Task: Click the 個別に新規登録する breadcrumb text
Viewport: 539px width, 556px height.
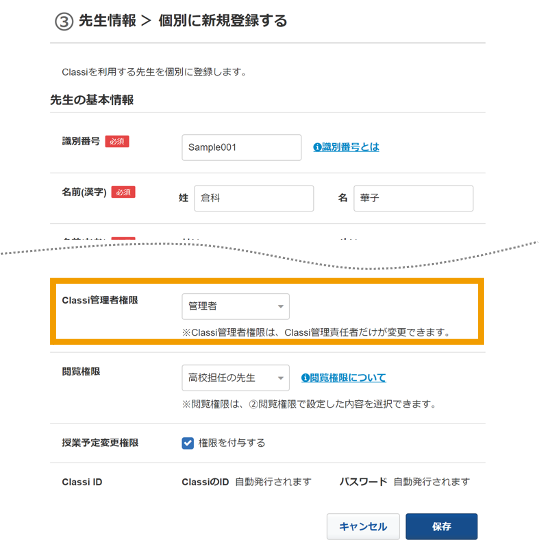Action: (x=223, y=21)
